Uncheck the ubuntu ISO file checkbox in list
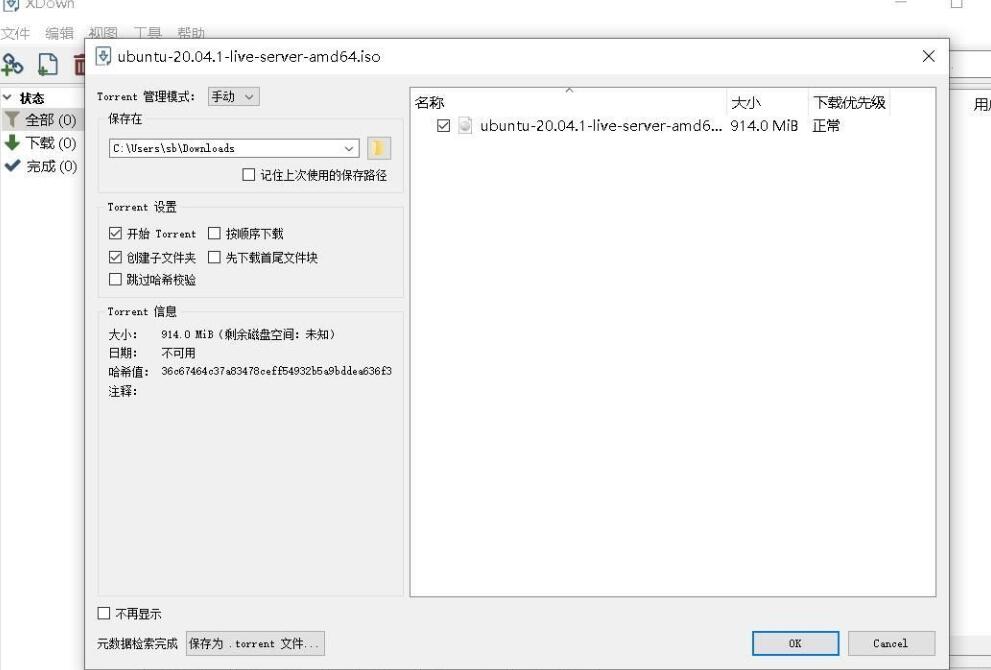The width and height of the screenshot is (991, 670). pos(444,126)
